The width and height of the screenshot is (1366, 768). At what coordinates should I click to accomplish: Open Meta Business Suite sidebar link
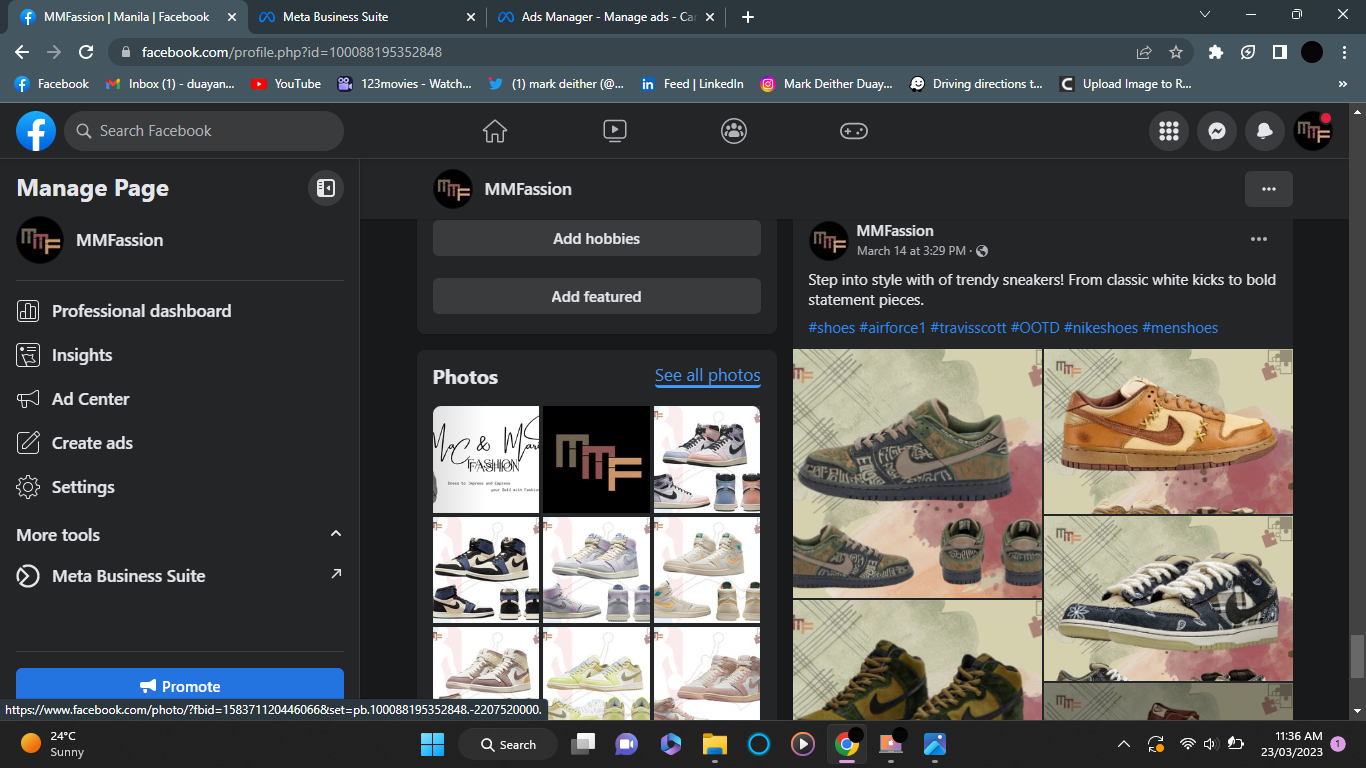pyautogui.click(x=180, y=576)
